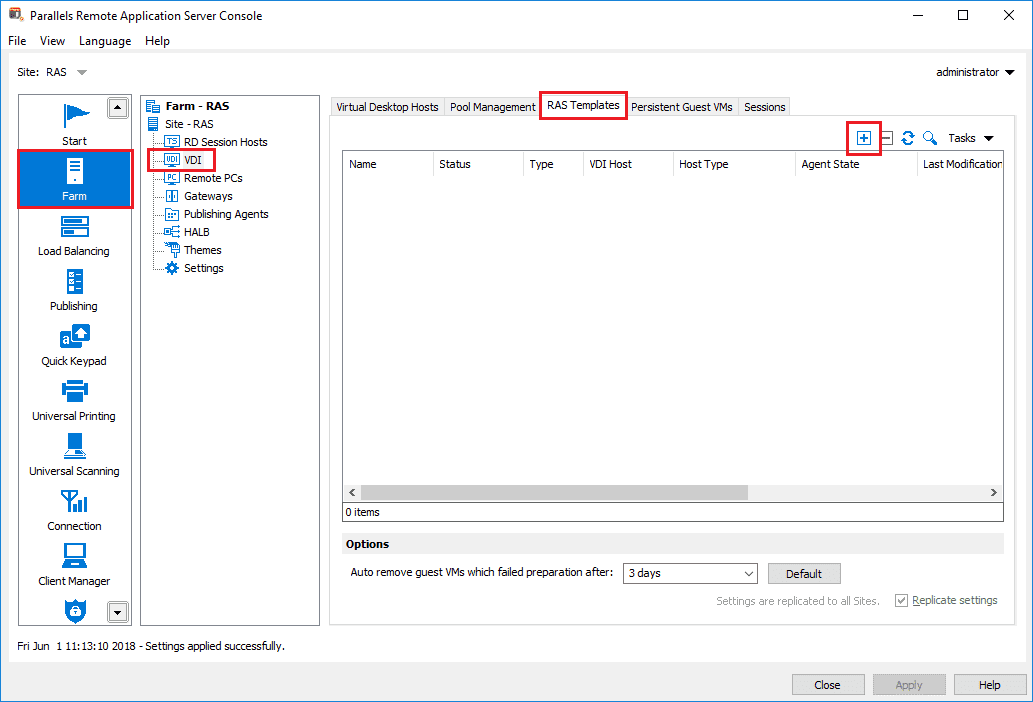
Task: Click the Close button at bottom
Action: 827,685
